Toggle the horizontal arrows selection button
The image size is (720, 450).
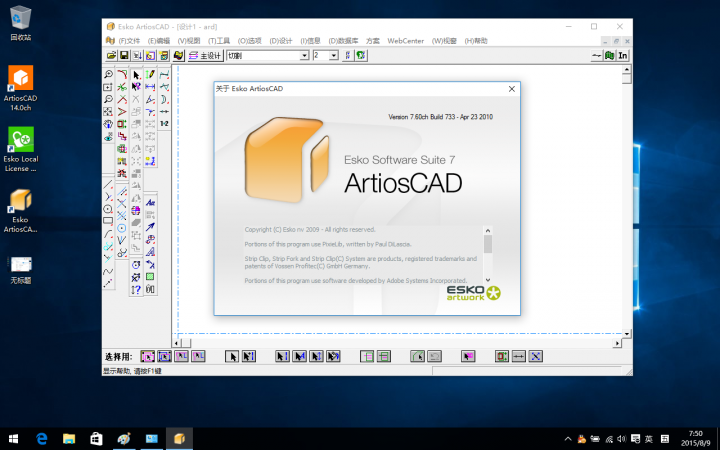pos(518,356)
